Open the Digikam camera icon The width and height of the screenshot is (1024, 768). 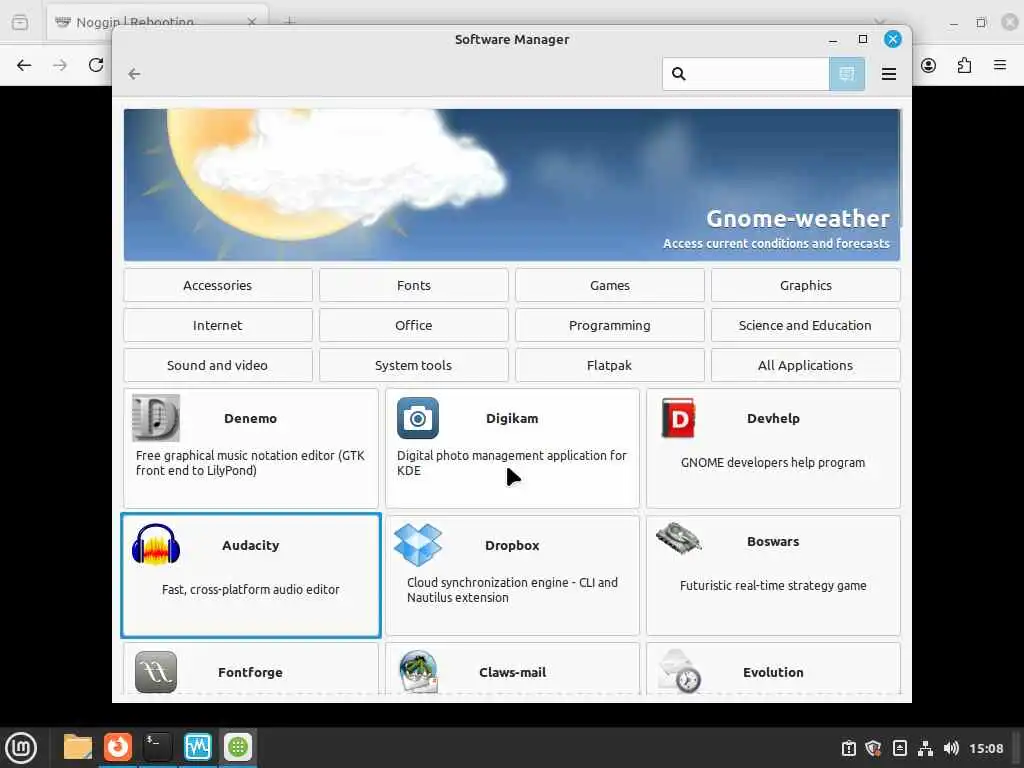coord(417,418)
